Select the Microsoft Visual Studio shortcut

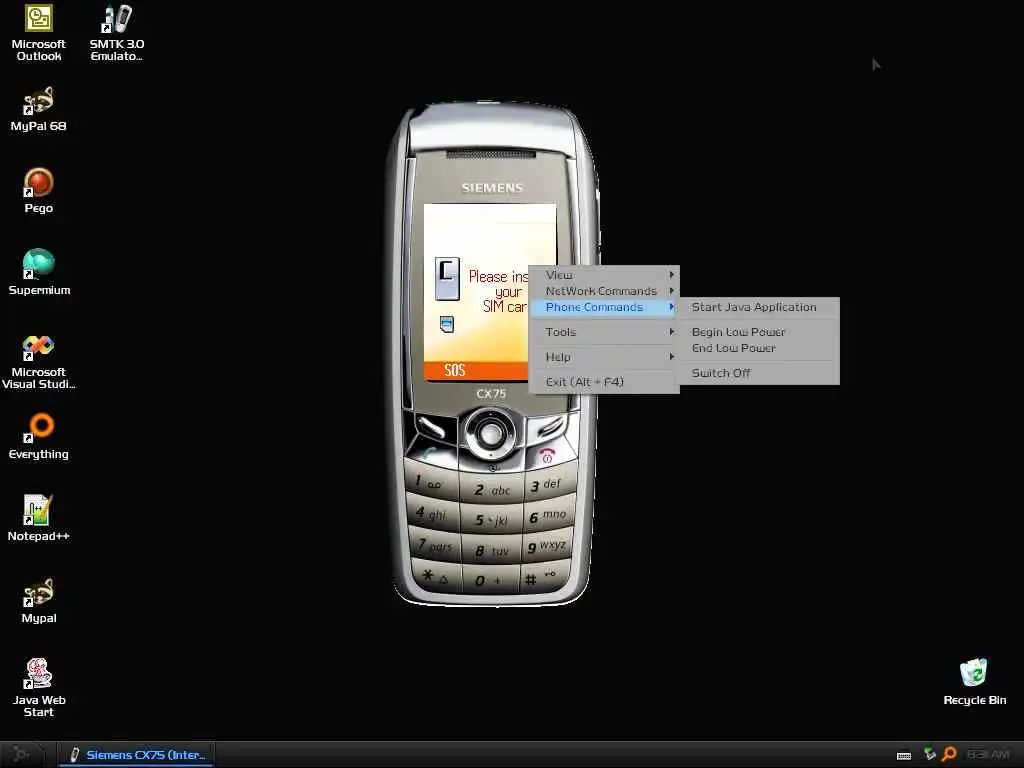click(x=39, y=362)
